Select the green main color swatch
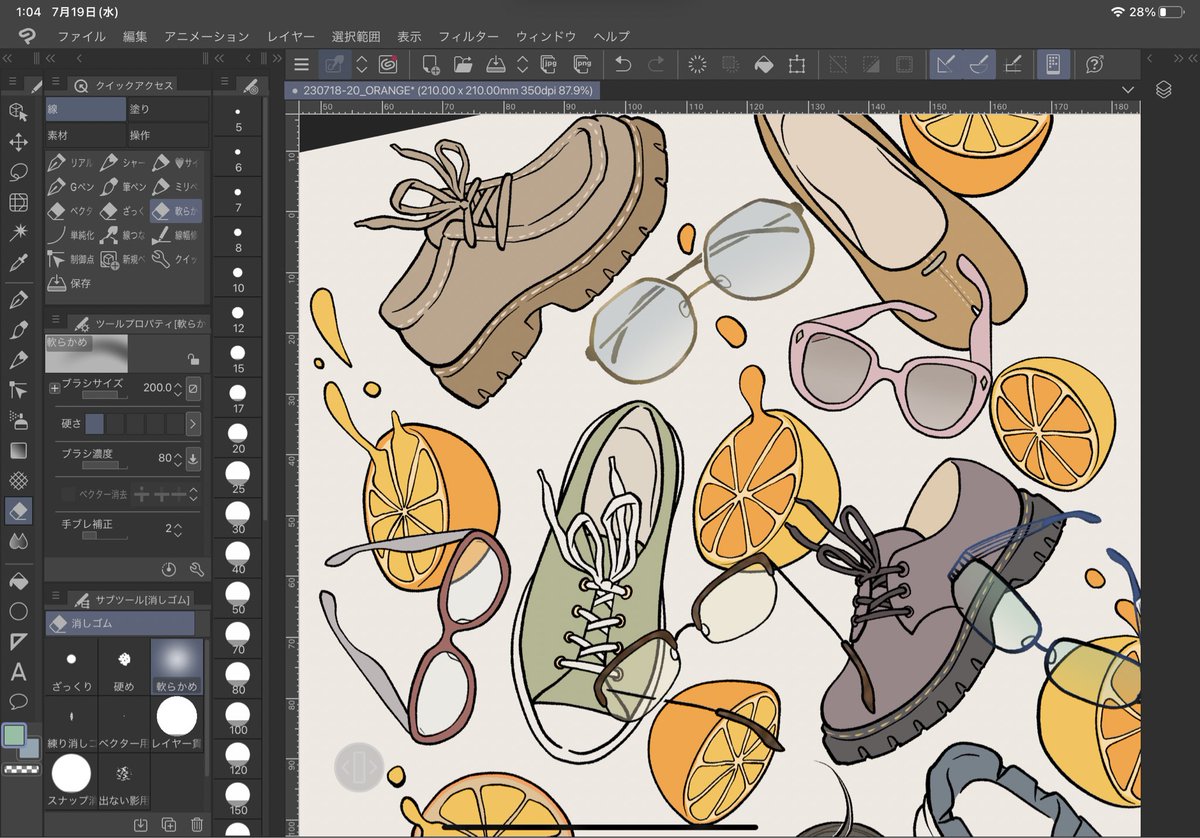This screenshot has width=1200, height=838. (x=13, y=735)
